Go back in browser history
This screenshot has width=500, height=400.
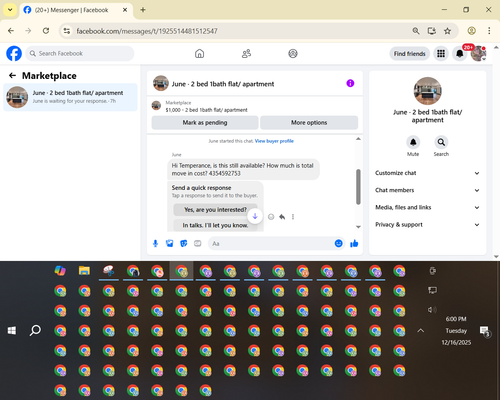(11, 31)
